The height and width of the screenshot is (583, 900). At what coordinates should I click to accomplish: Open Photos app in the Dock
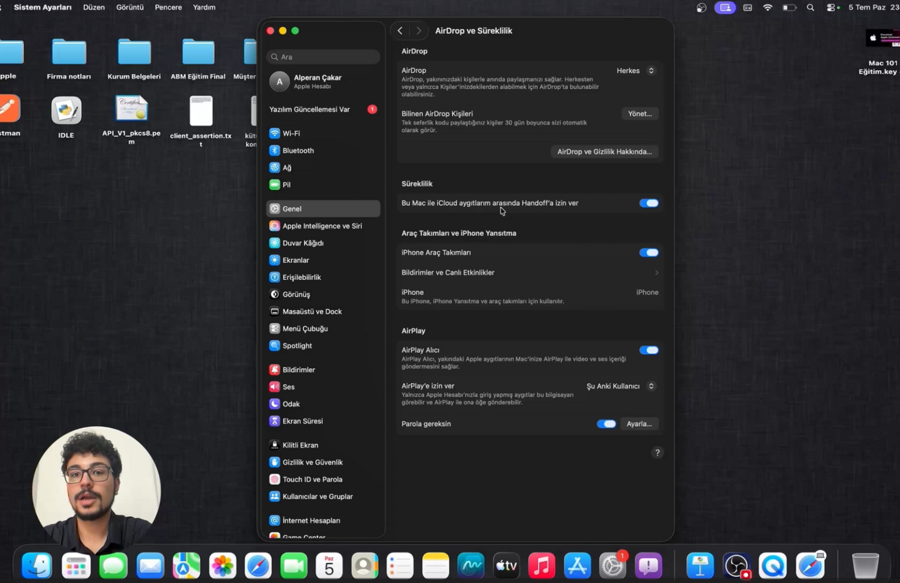tap(222, 566)
